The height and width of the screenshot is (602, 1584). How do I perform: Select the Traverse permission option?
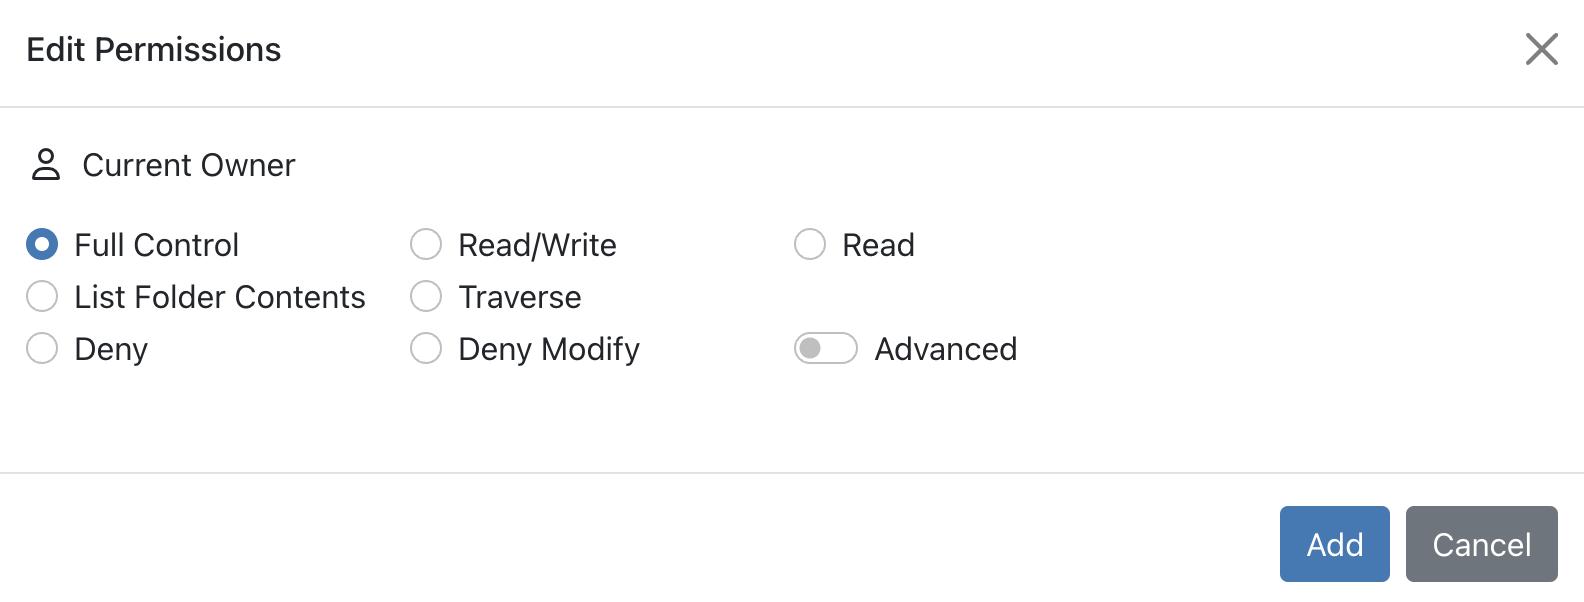coord(426,296)
